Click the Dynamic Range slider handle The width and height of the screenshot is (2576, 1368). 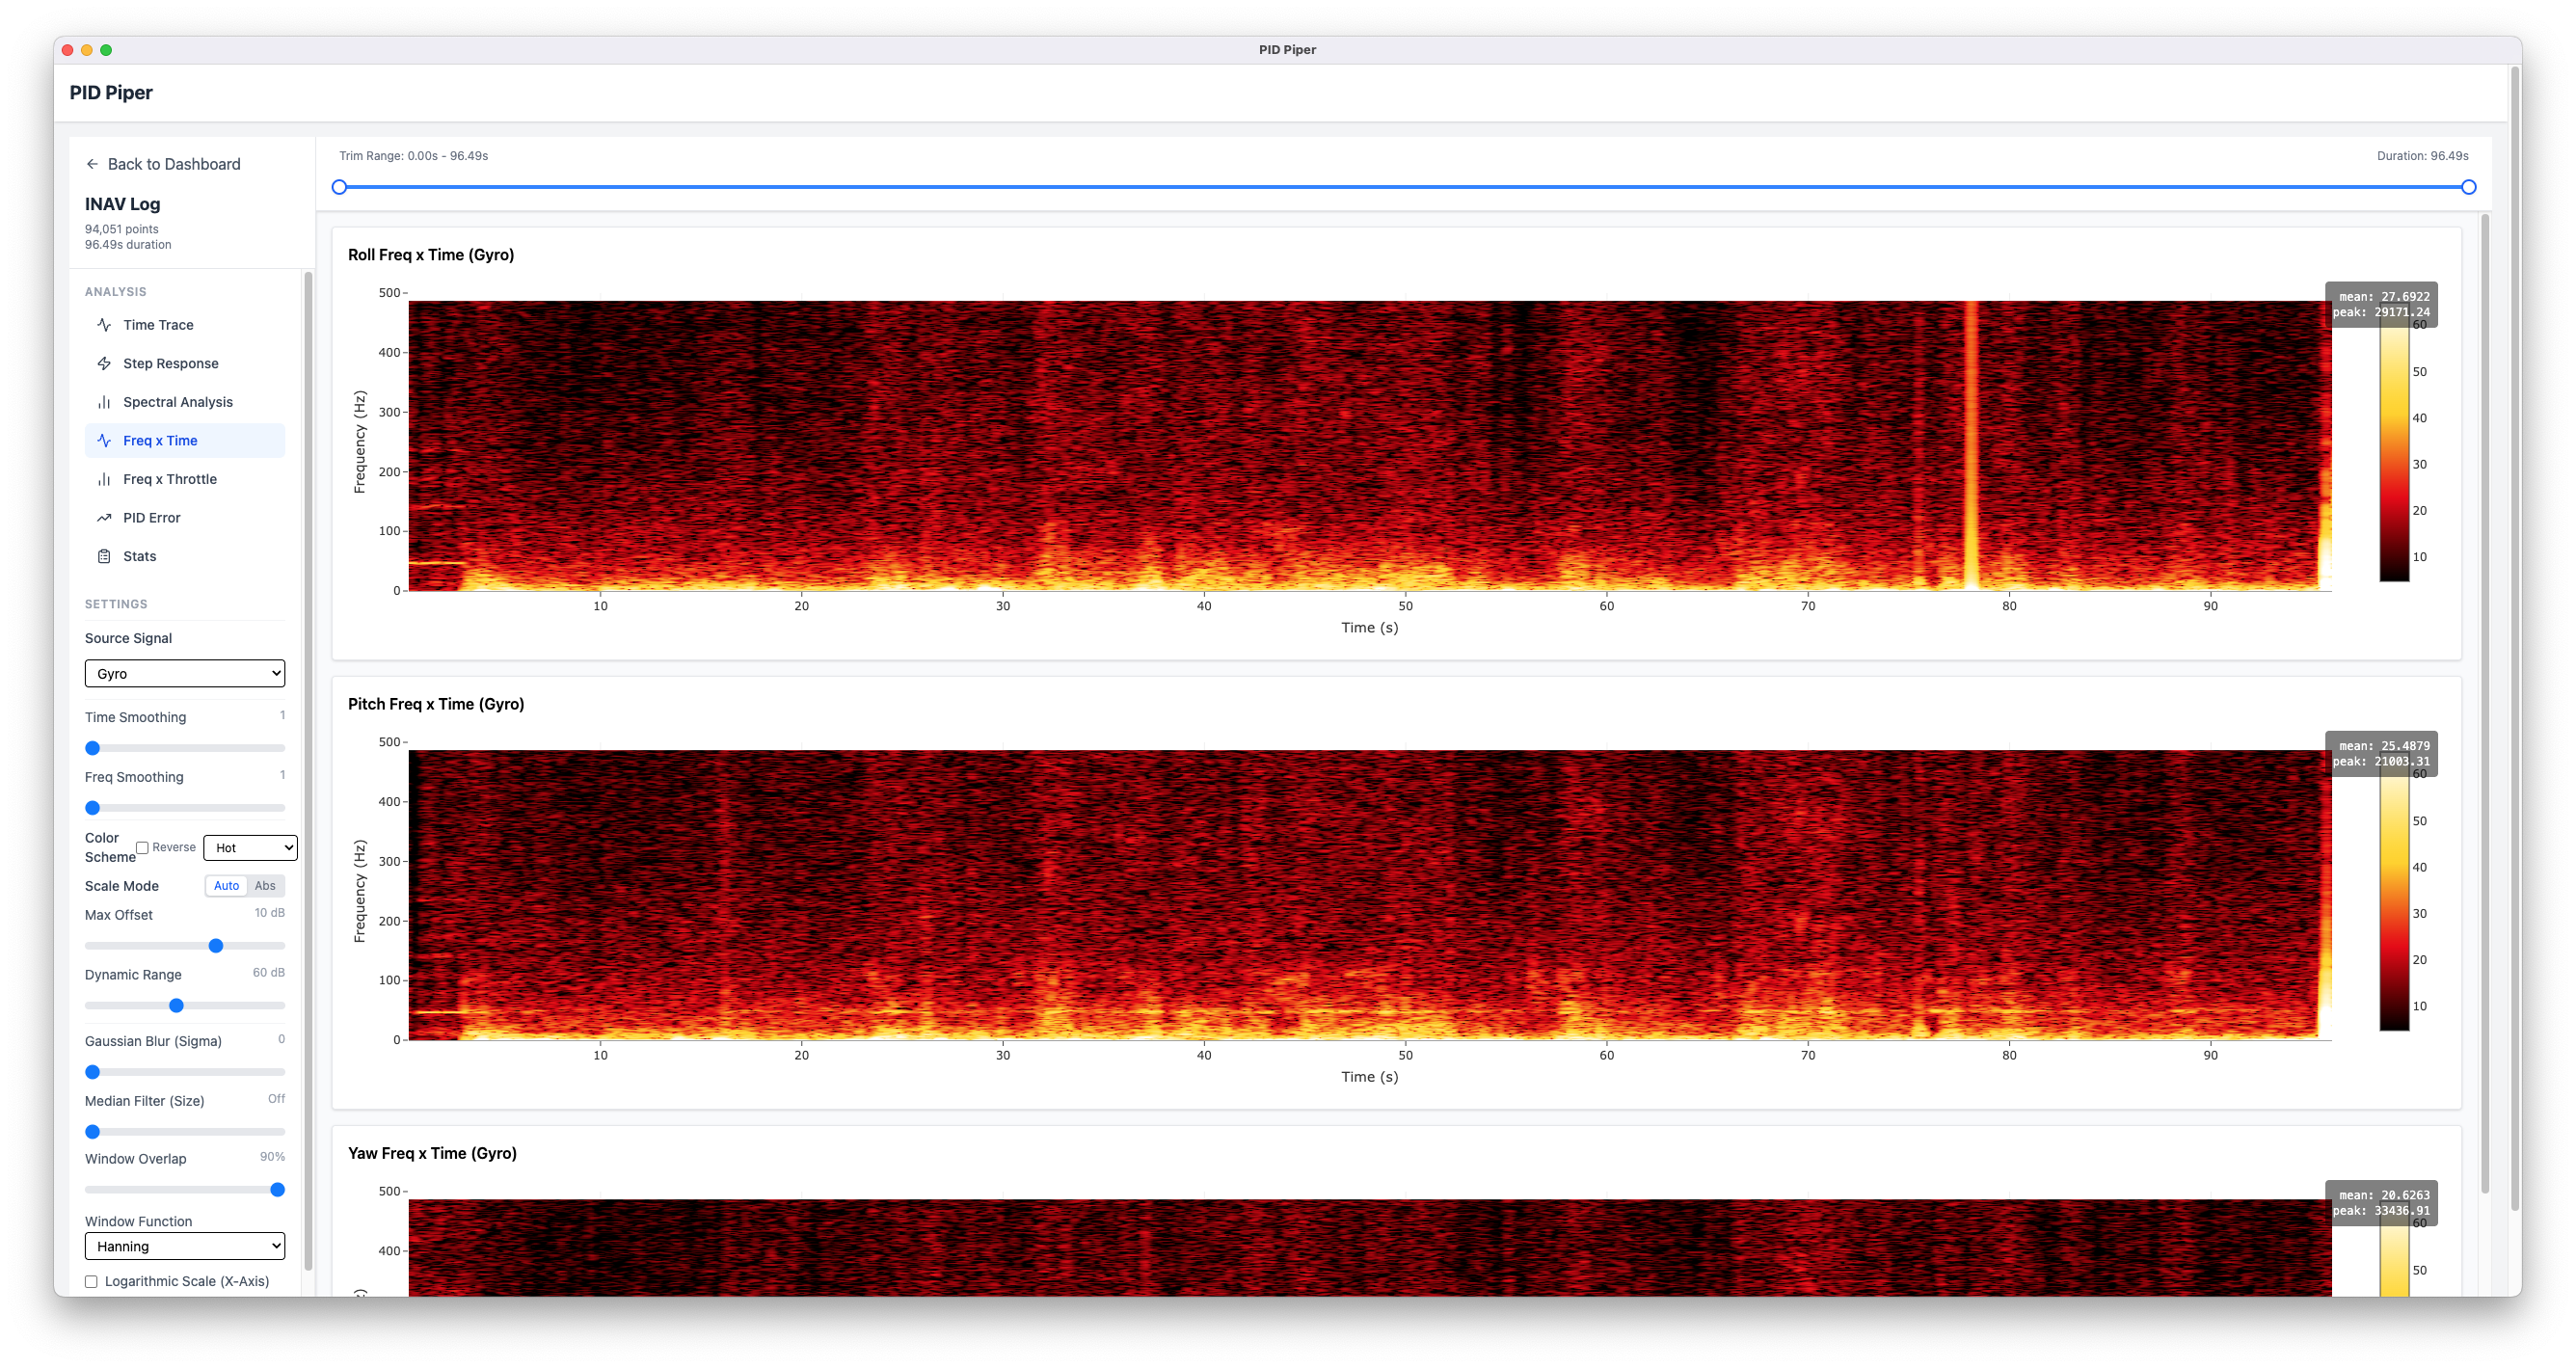coord(176,1006)
